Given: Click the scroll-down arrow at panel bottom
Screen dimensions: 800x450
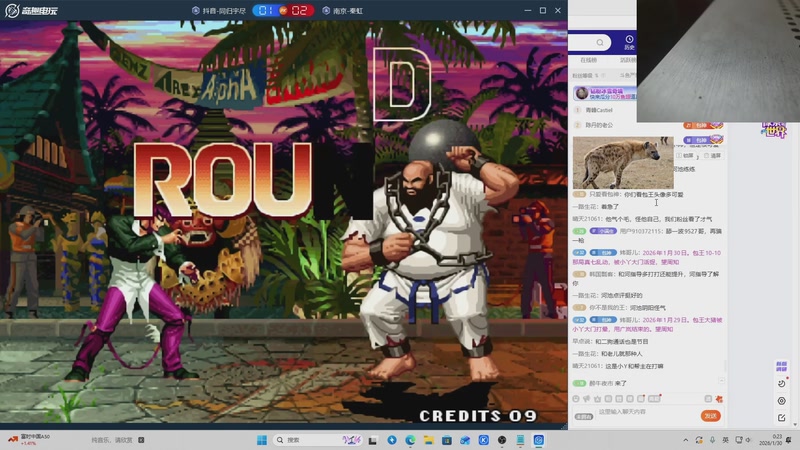Looking at the screenshot, I should coord(795,424).
